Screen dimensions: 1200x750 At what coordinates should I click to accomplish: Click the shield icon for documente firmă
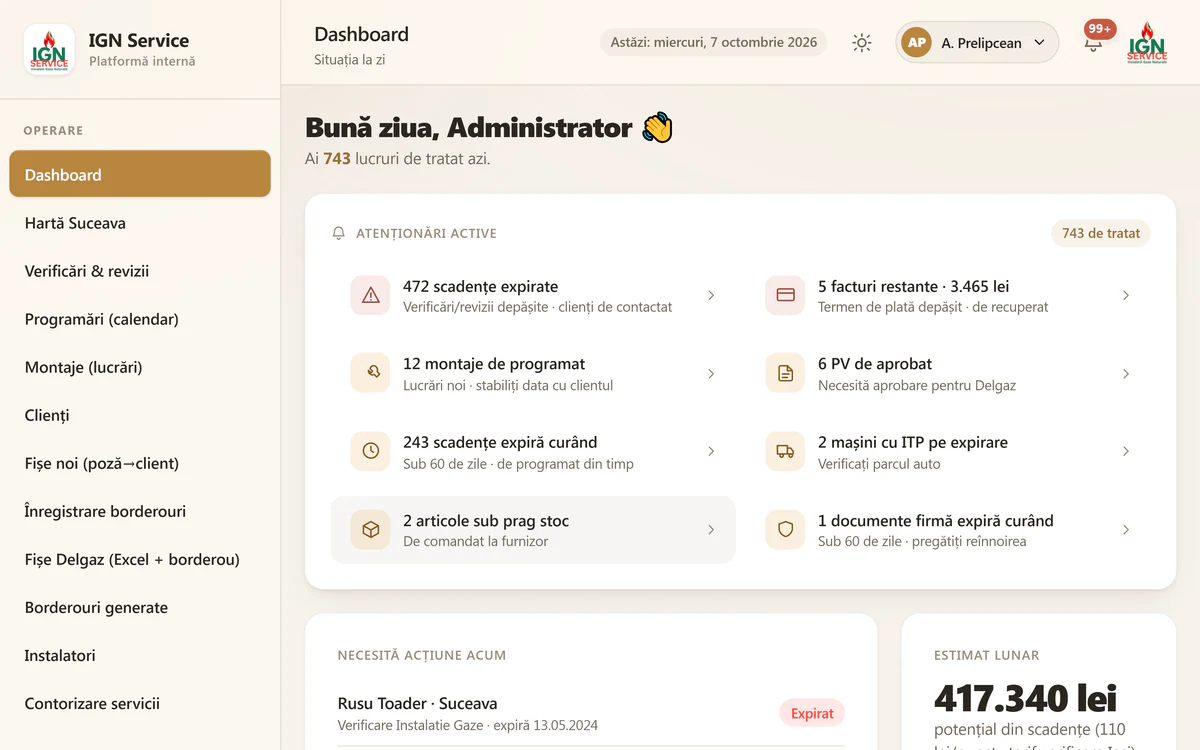(785, 530)
